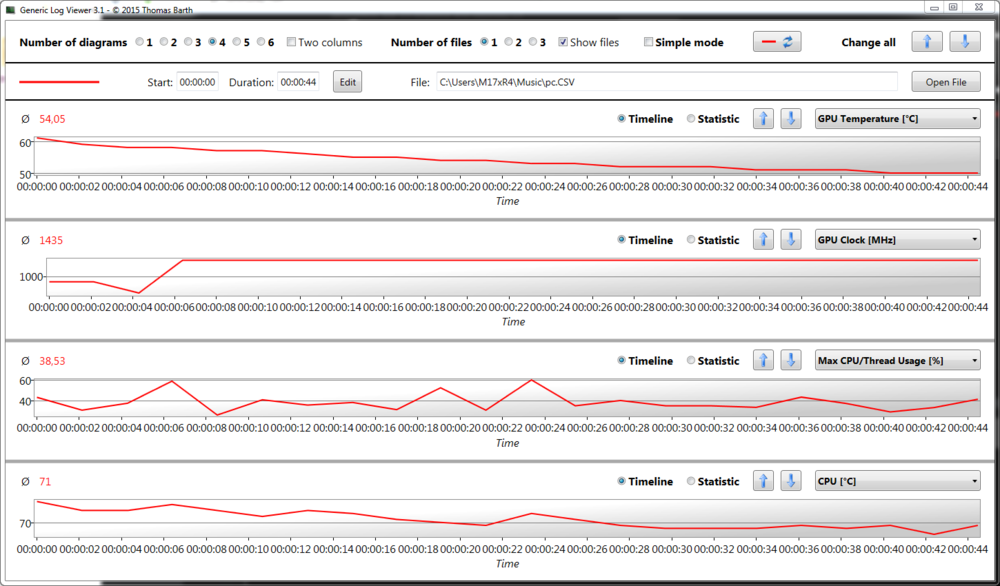
Task: Click the Edit button next to Duration
Action: tap(347, 82)
